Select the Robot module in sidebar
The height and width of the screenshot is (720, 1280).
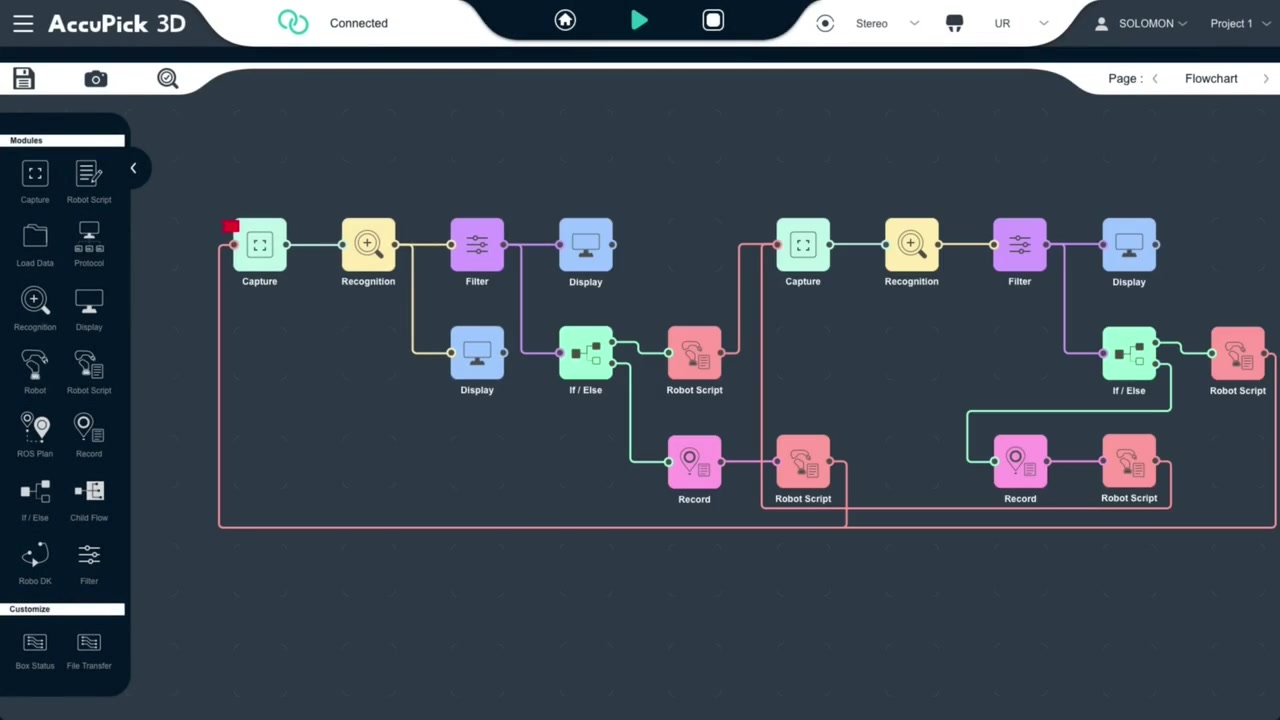pos(35,372)
